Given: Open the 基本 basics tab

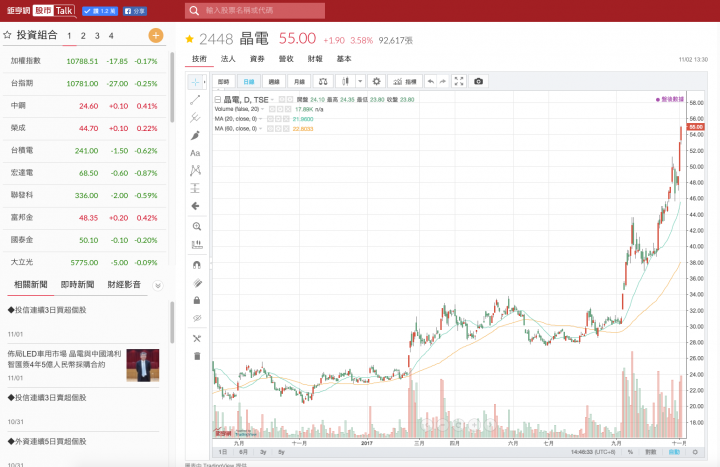Looking at the screenshot, I should (x=344, y=59).
